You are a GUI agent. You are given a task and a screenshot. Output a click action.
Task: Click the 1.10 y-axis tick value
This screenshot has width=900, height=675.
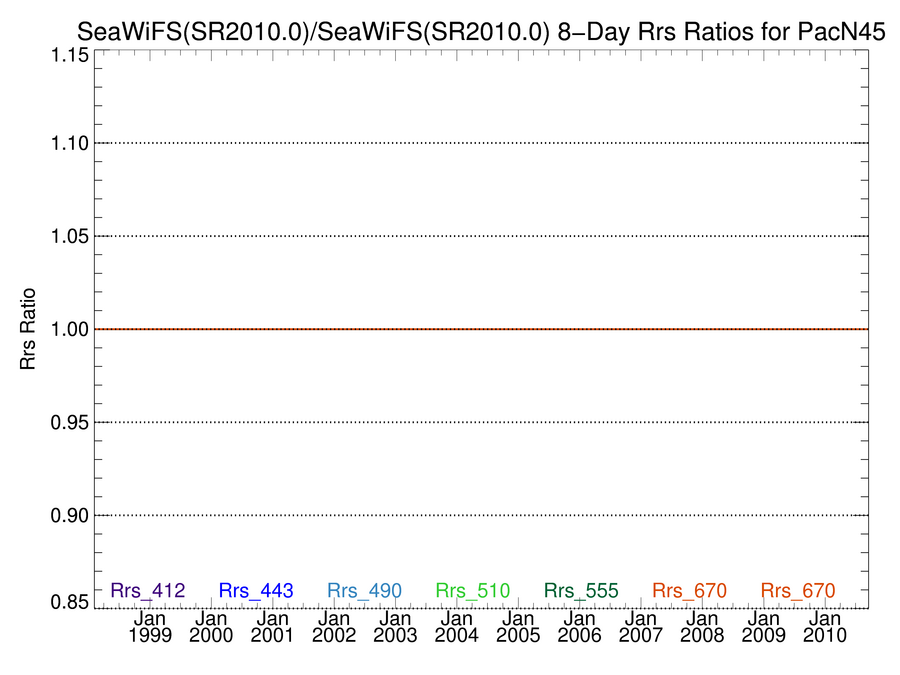point(70,143)
